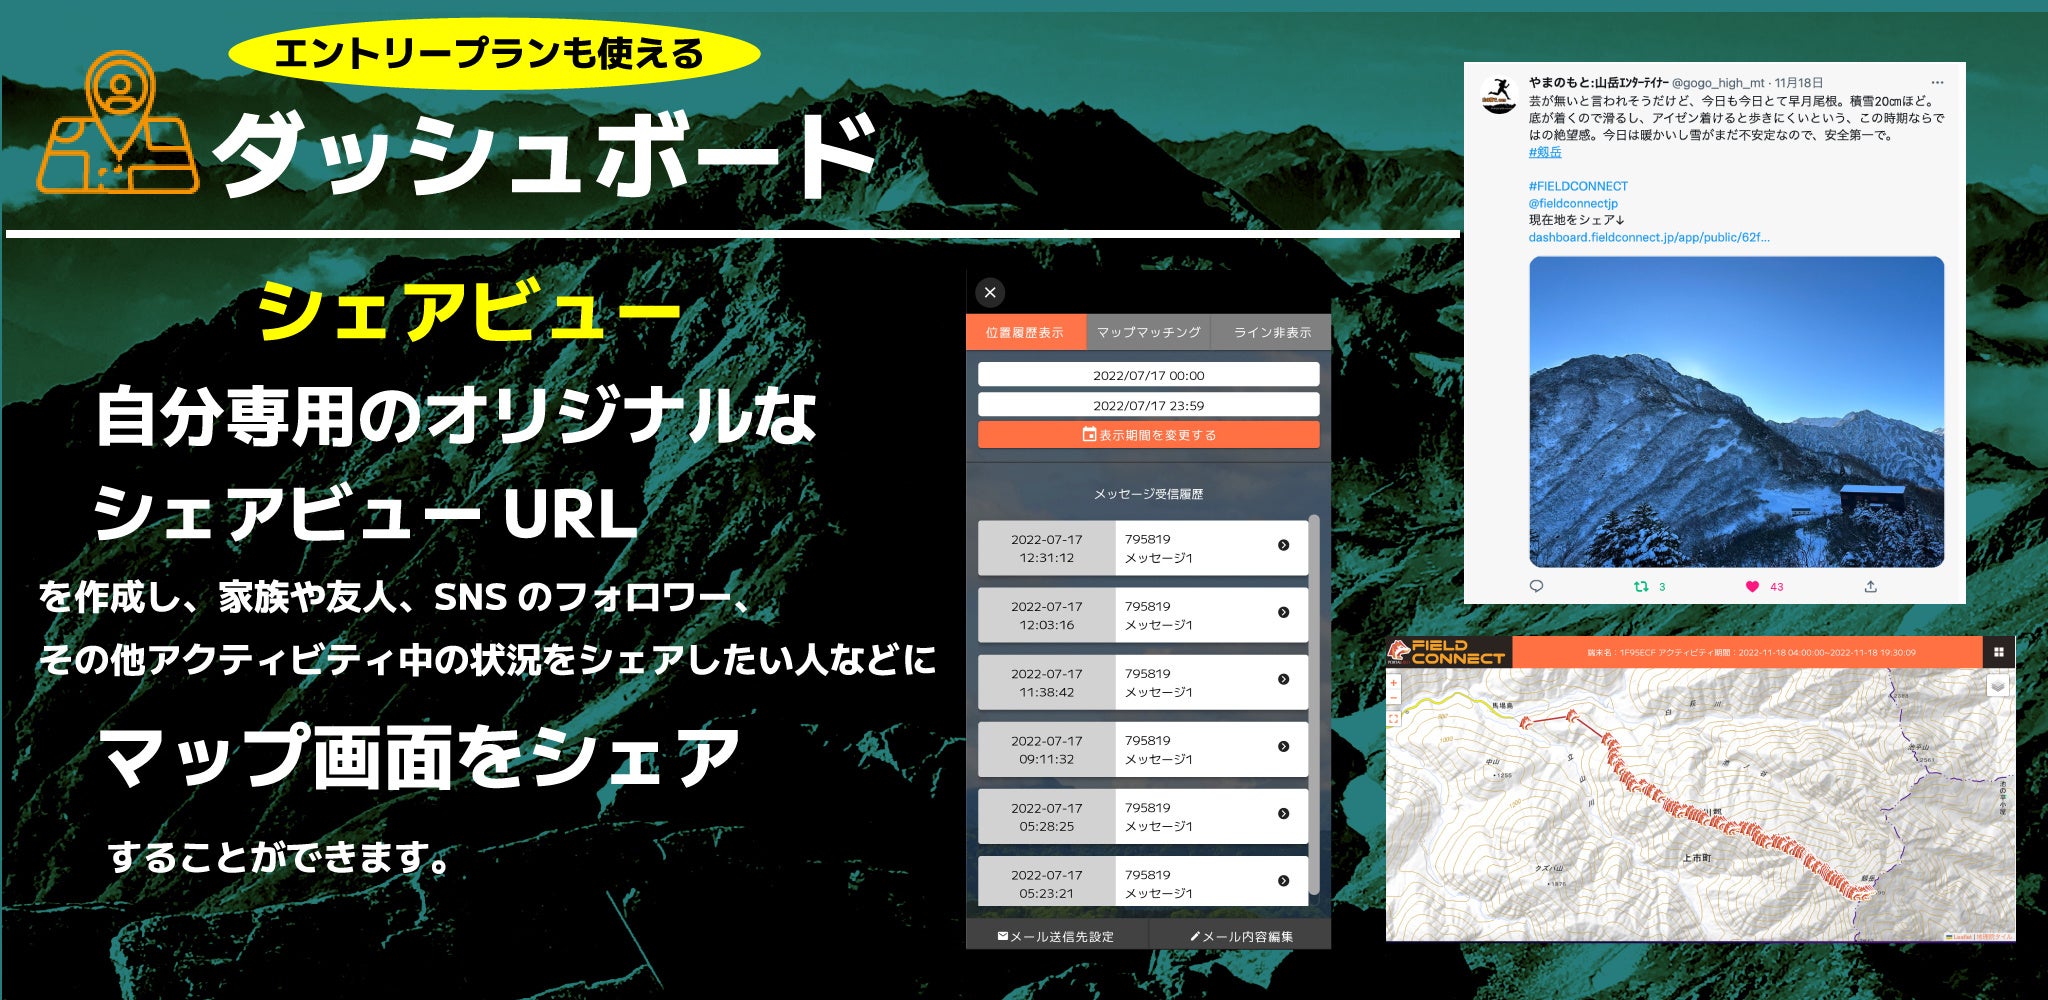Open the tweet's three-dot more menu
This screenshot has height=1000, width=2048.
point(1937,82)
